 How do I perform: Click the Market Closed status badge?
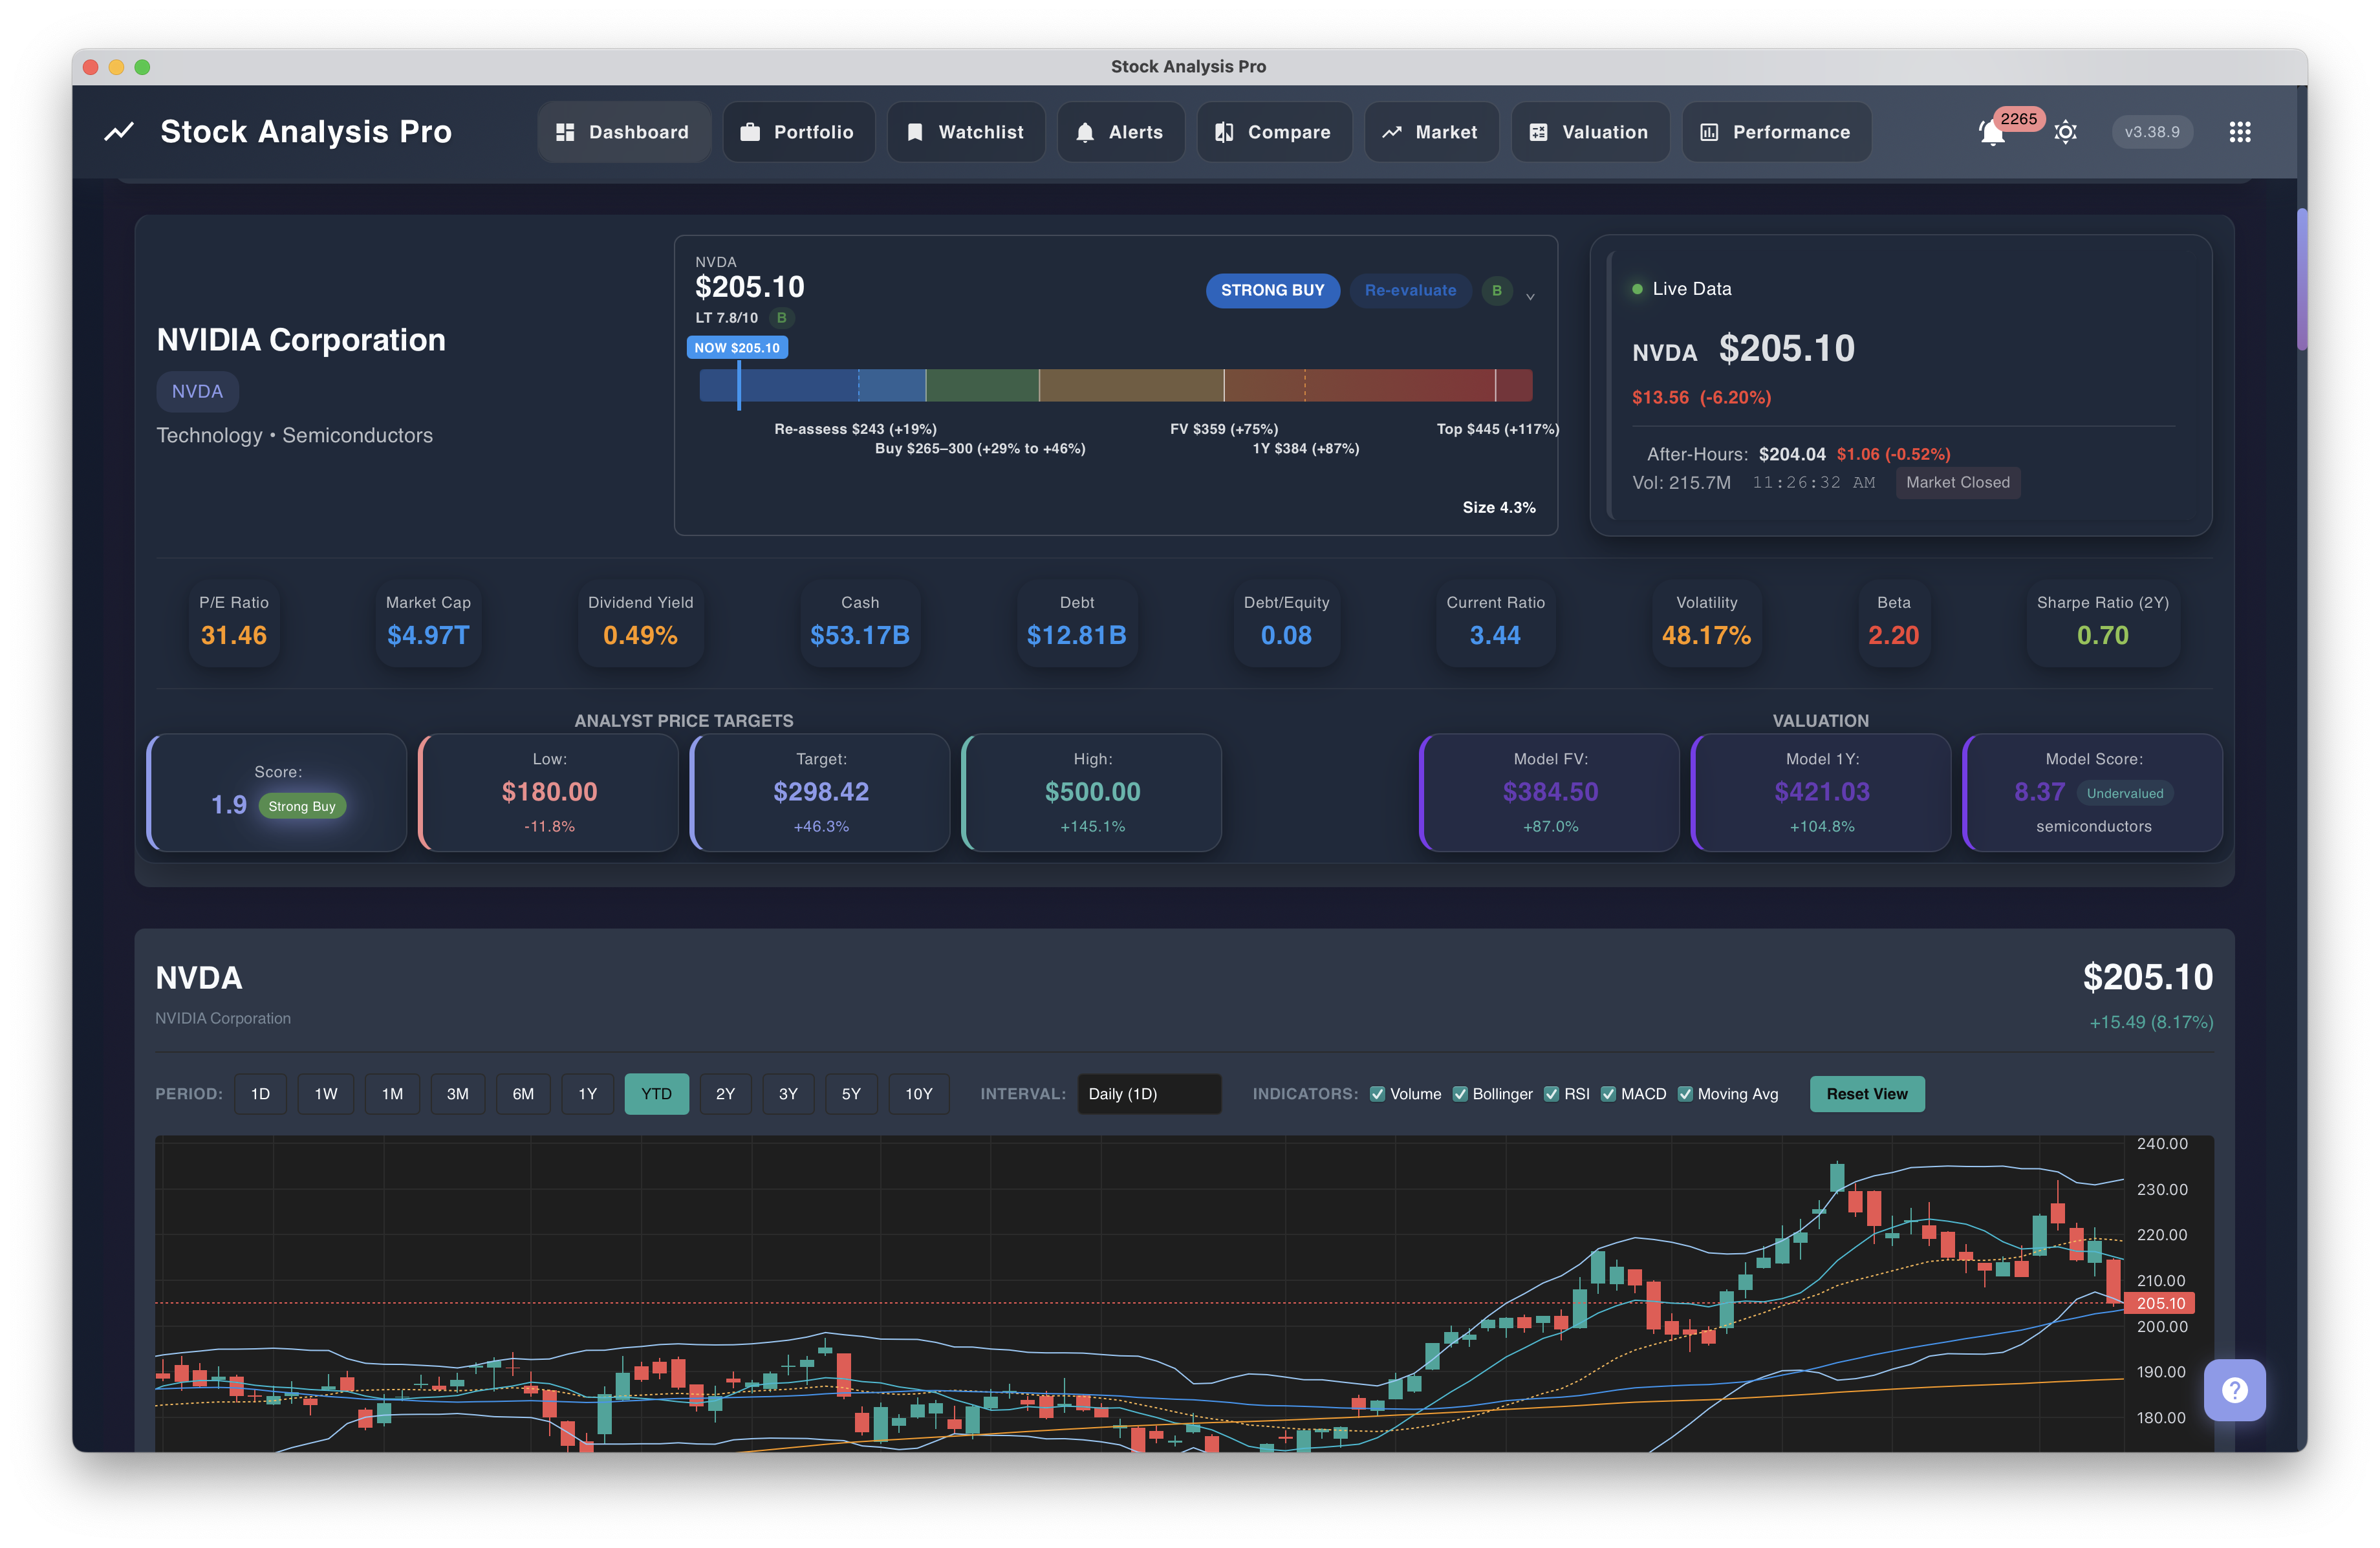tap(1957, 482)
